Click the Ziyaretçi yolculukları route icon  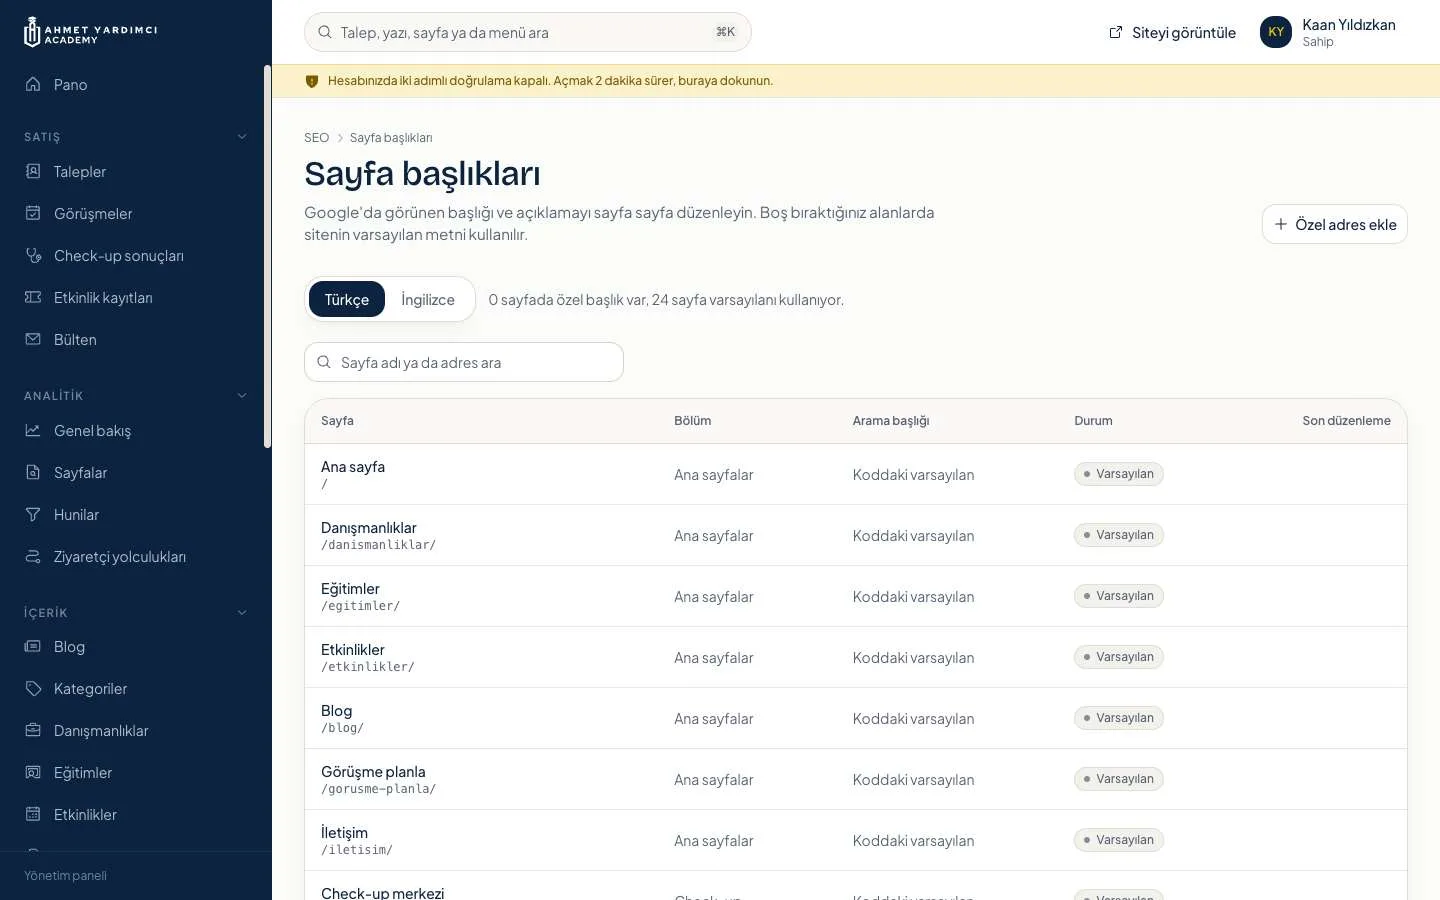point(33,556)
